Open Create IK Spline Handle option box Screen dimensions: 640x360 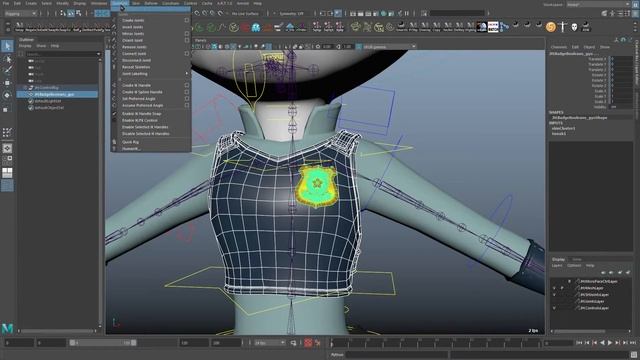pos(187,92)
